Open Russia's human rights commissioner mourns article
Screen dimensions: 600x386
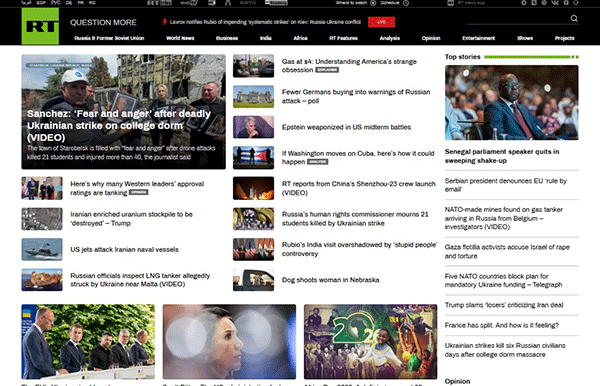click(355, 219)
